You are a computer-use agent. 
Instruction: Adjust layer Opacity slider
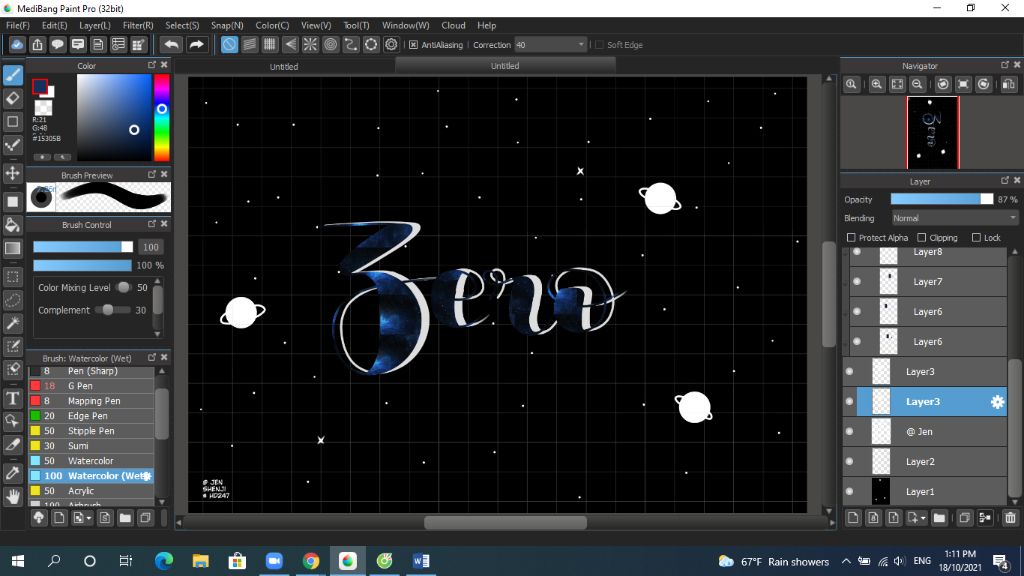point(941,199)
